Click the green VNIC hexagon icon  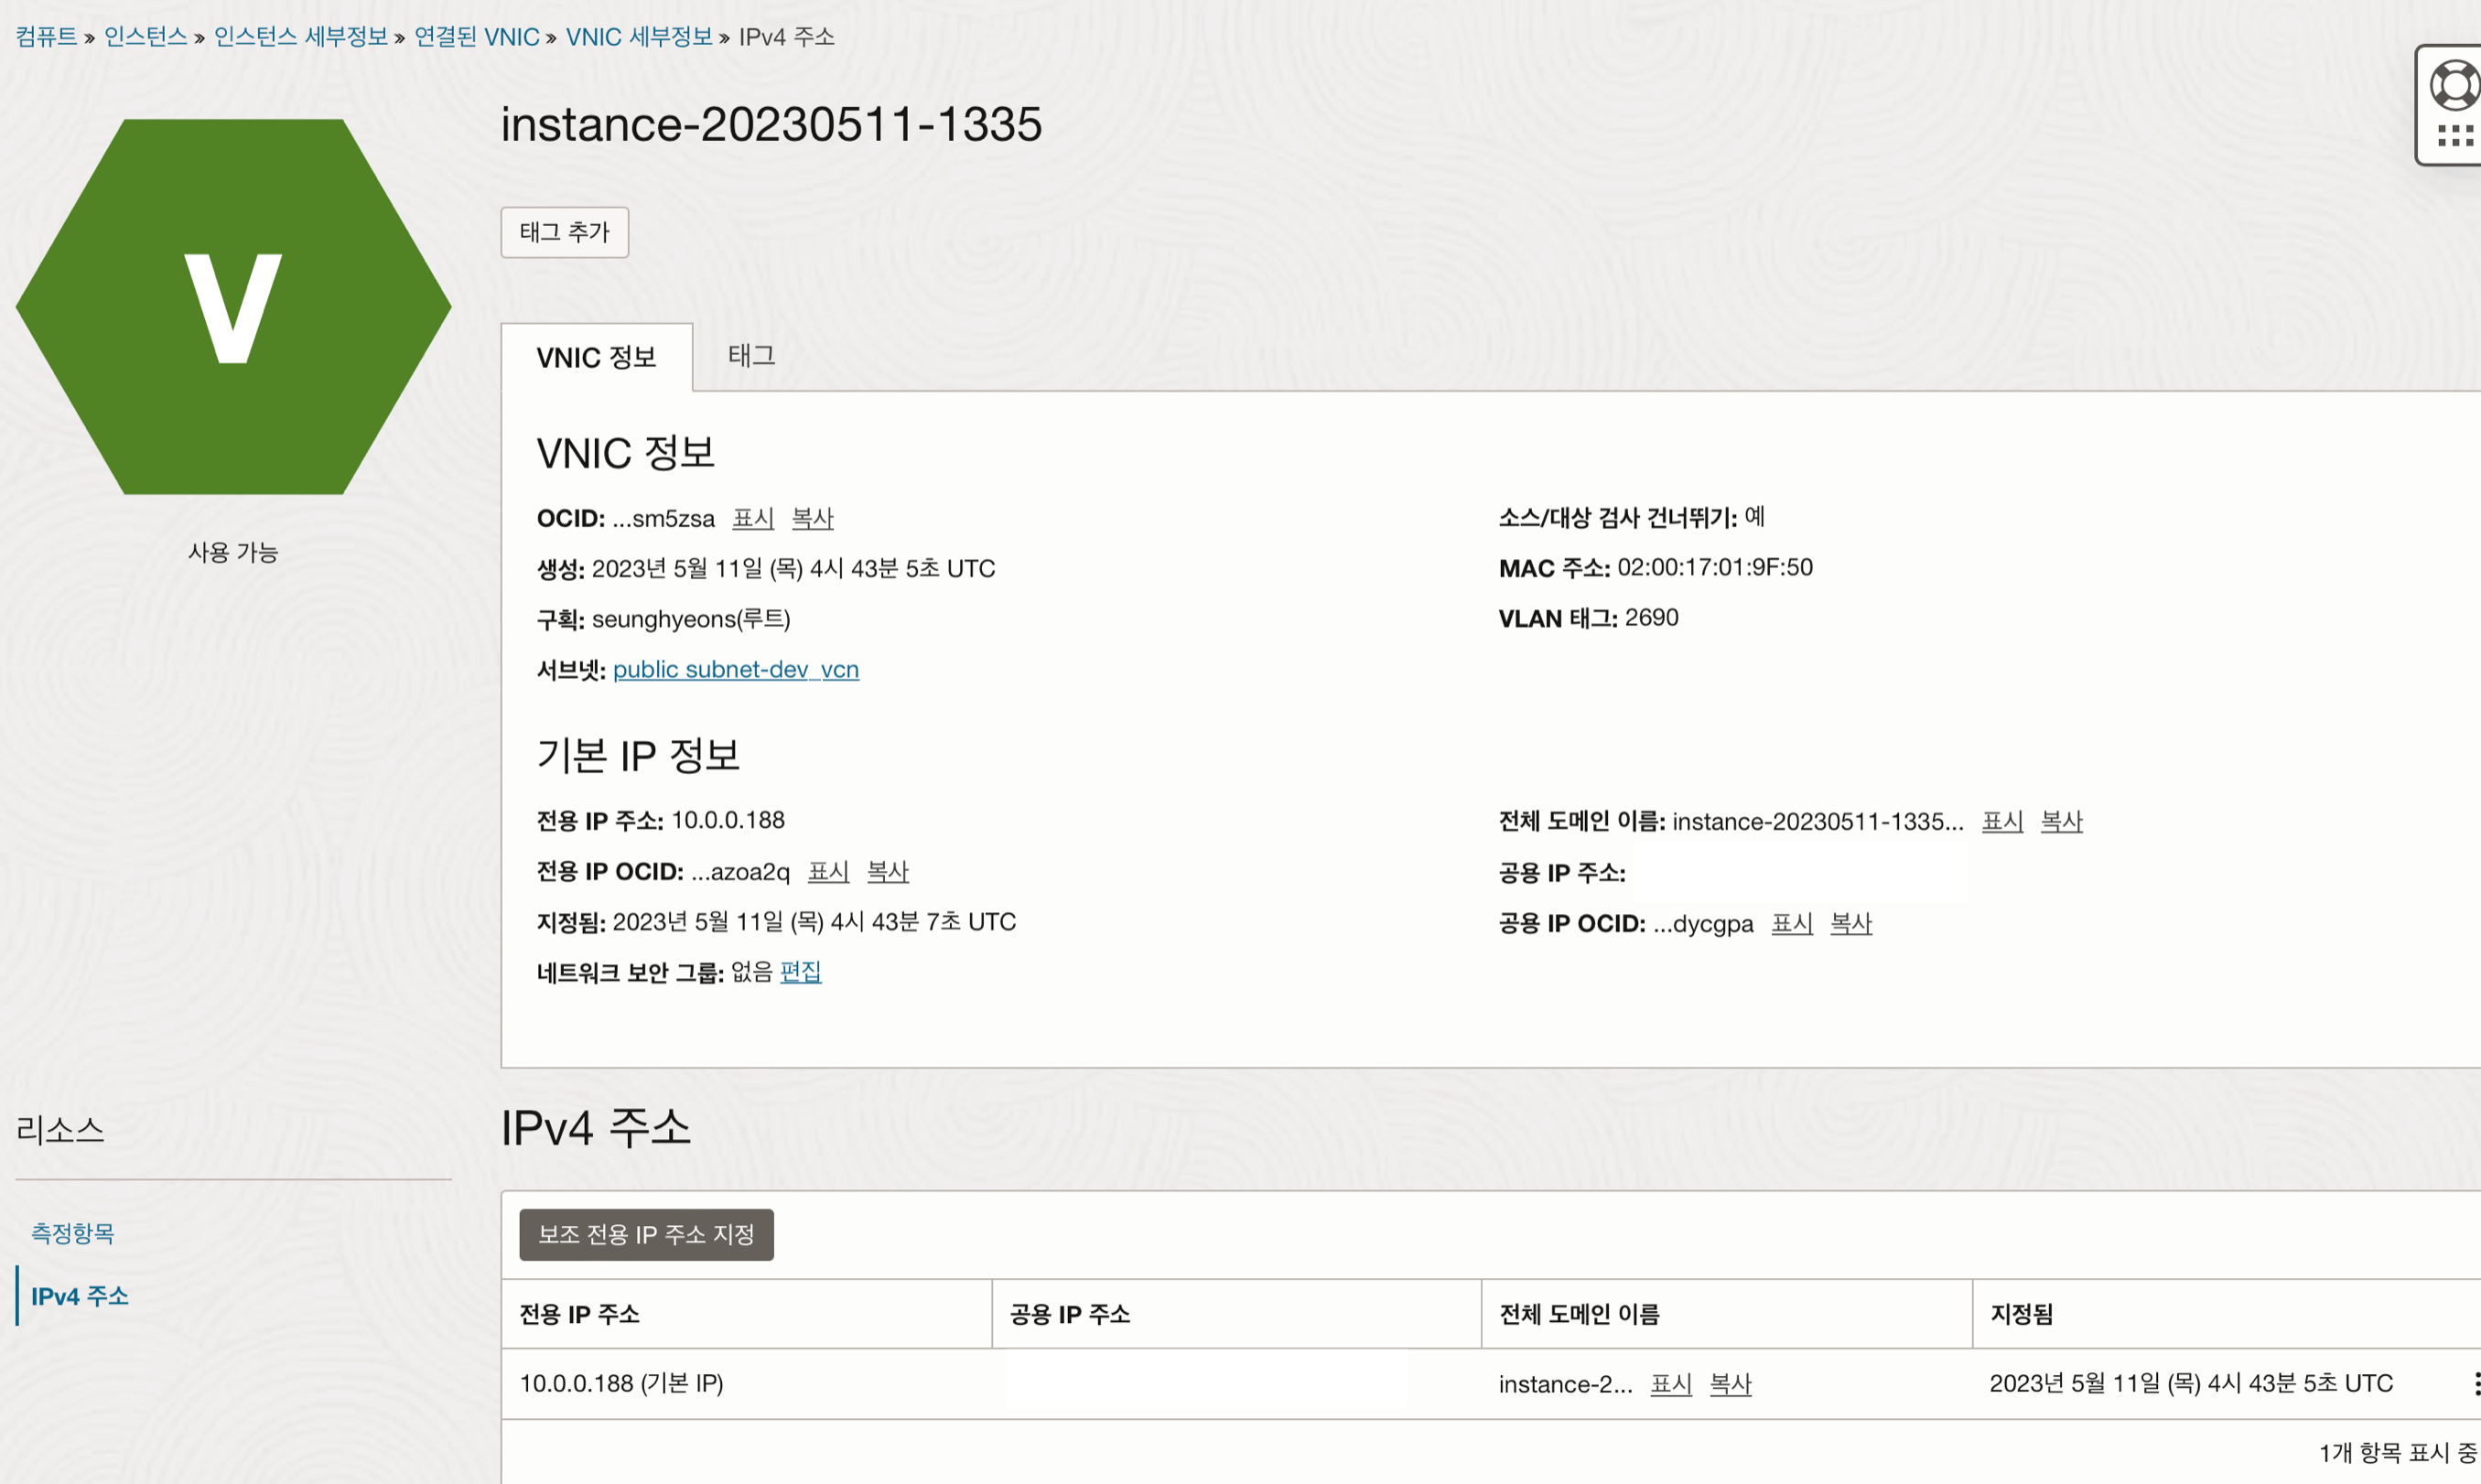[233, 306]
